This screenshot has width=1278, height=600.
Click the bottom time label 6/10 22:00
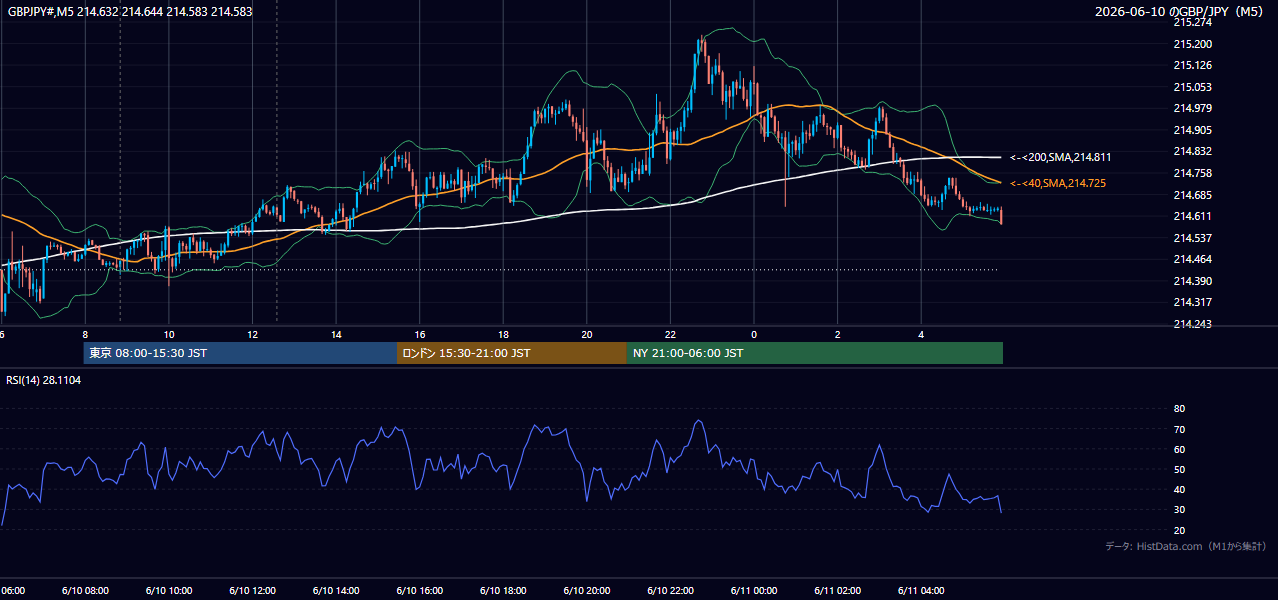[x=670, y=591]
